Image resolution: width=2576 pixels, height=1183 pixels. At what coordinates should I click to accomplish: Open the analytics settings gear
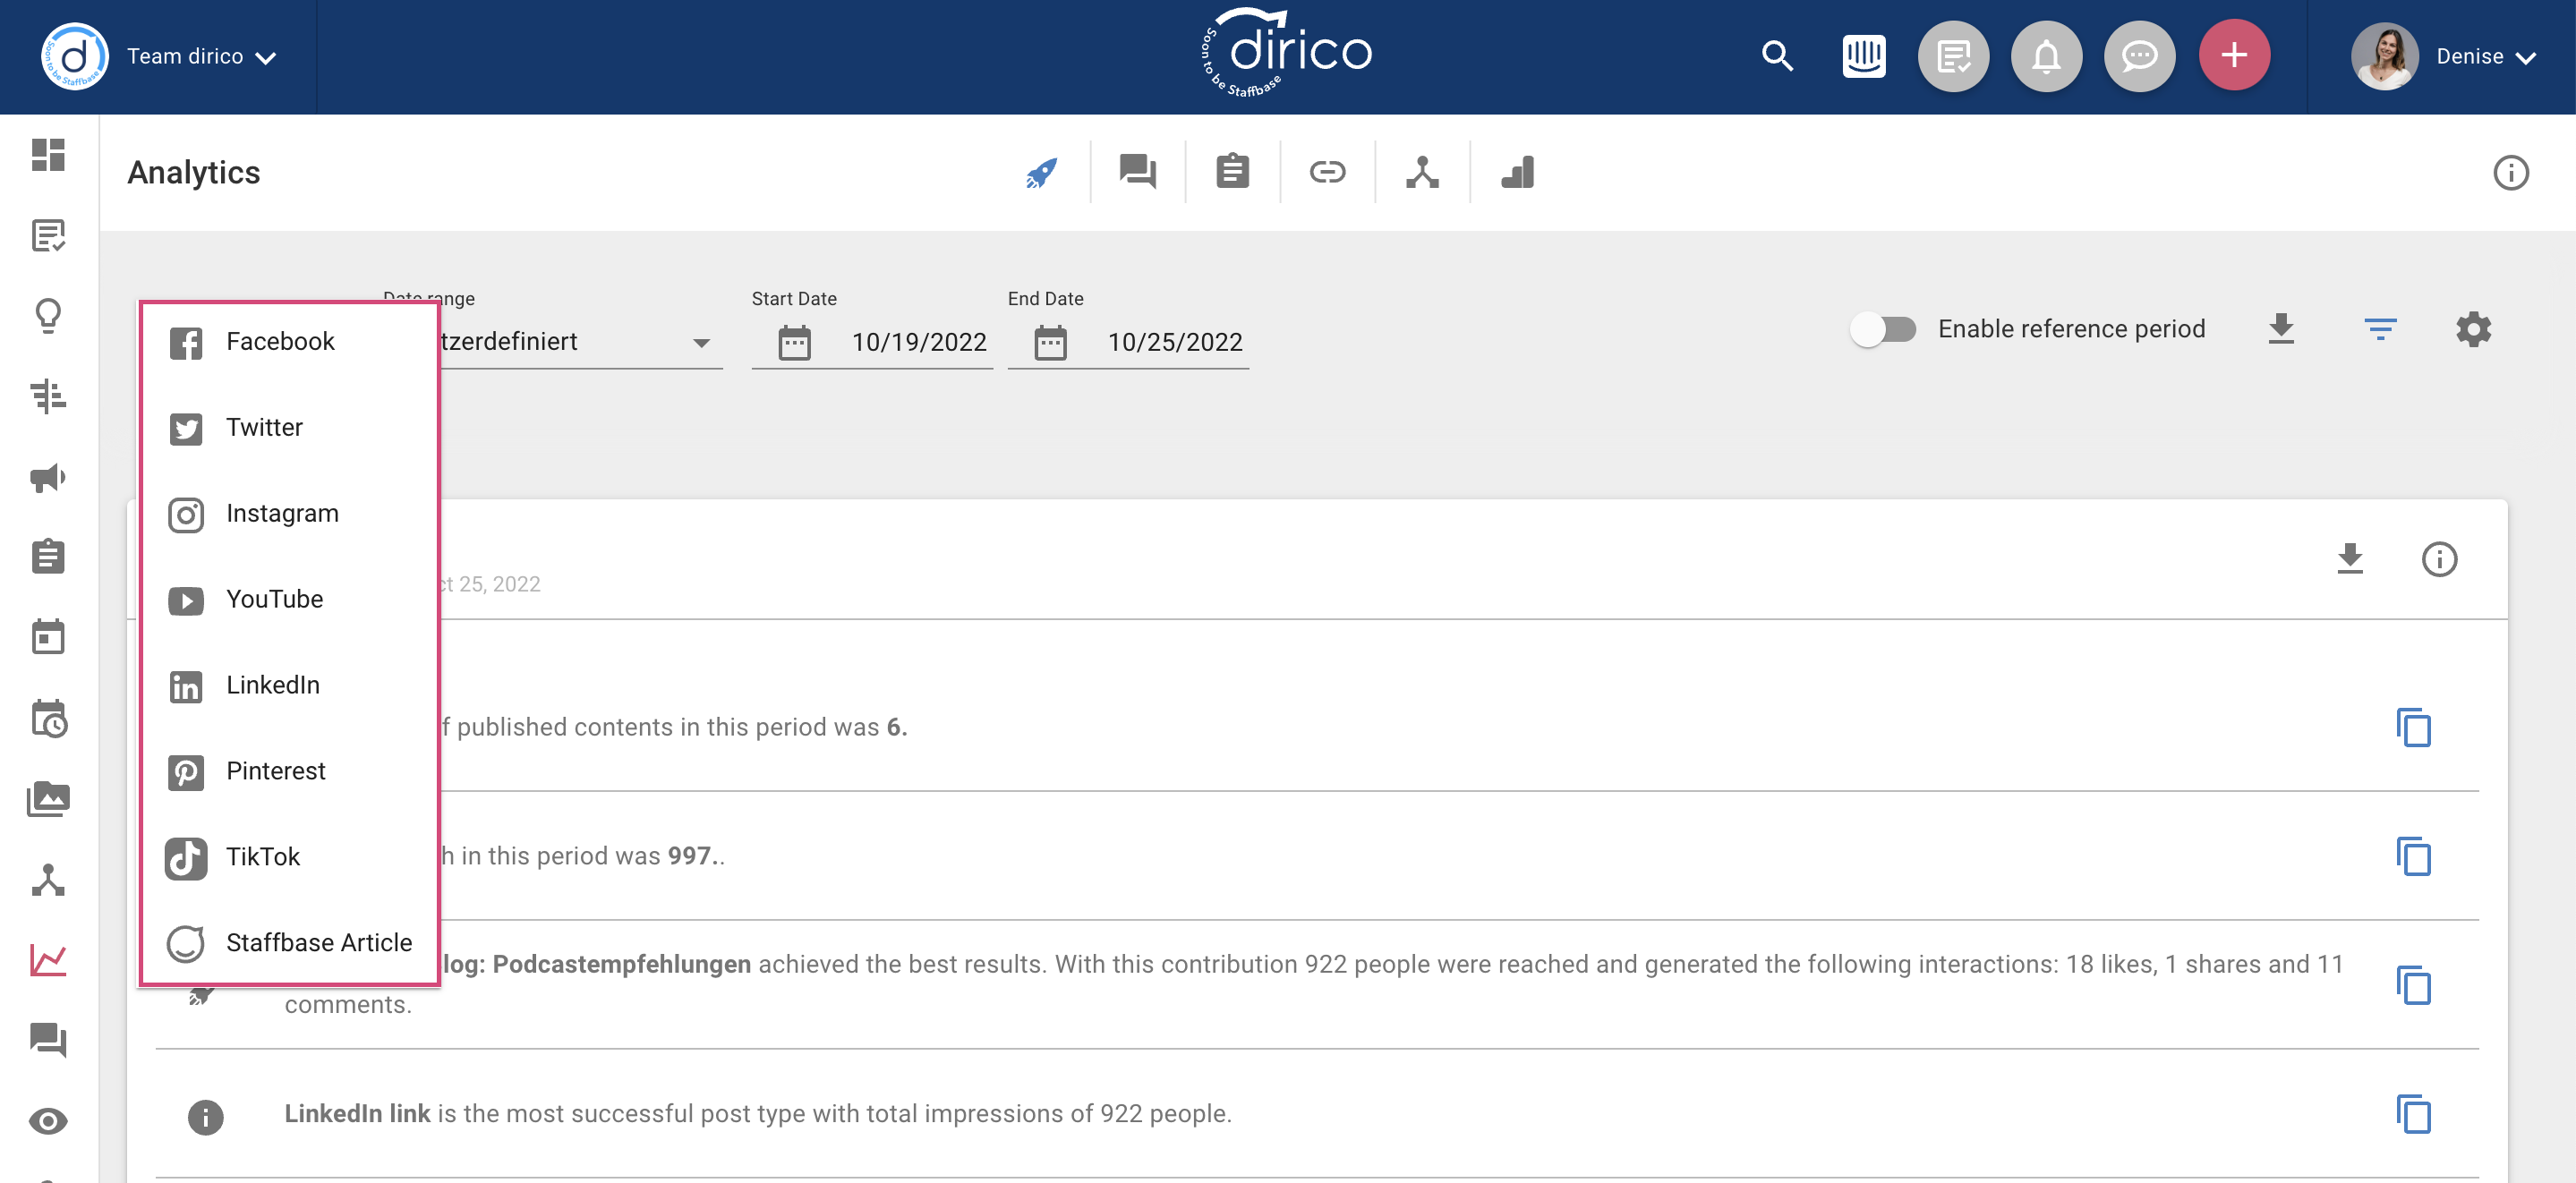point(2473,329)
